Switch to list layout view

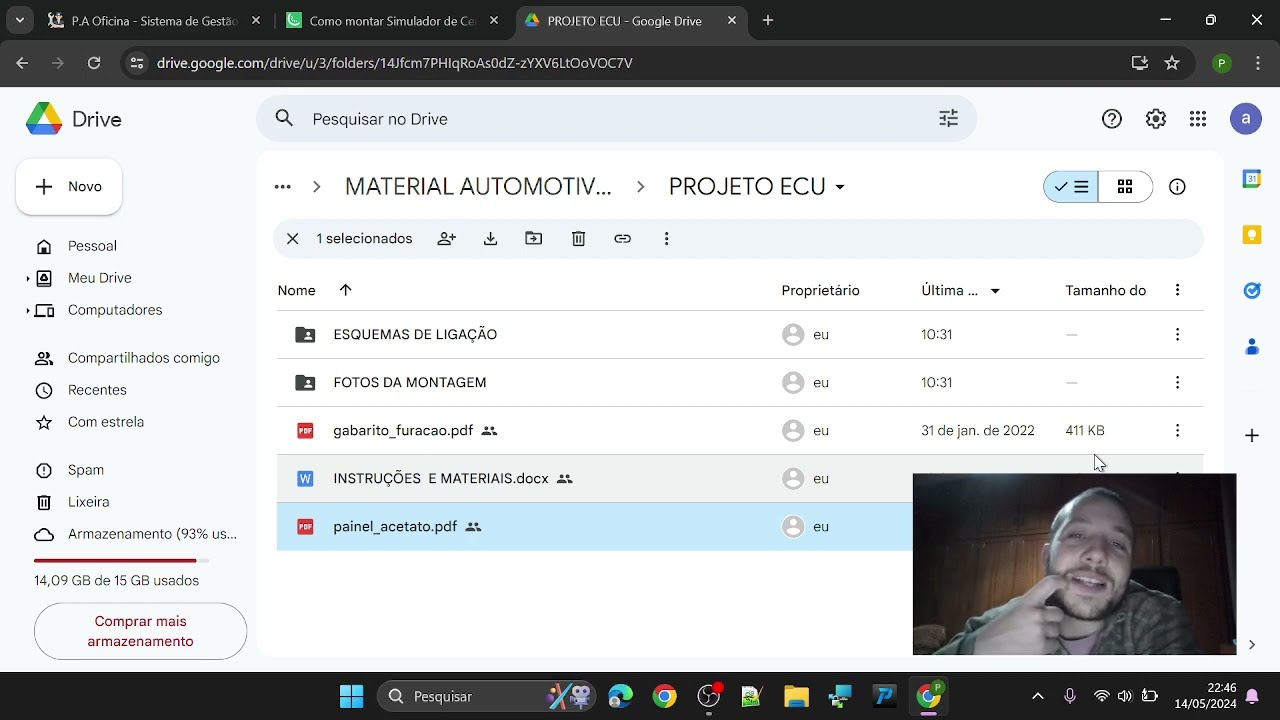[1071, 187]
